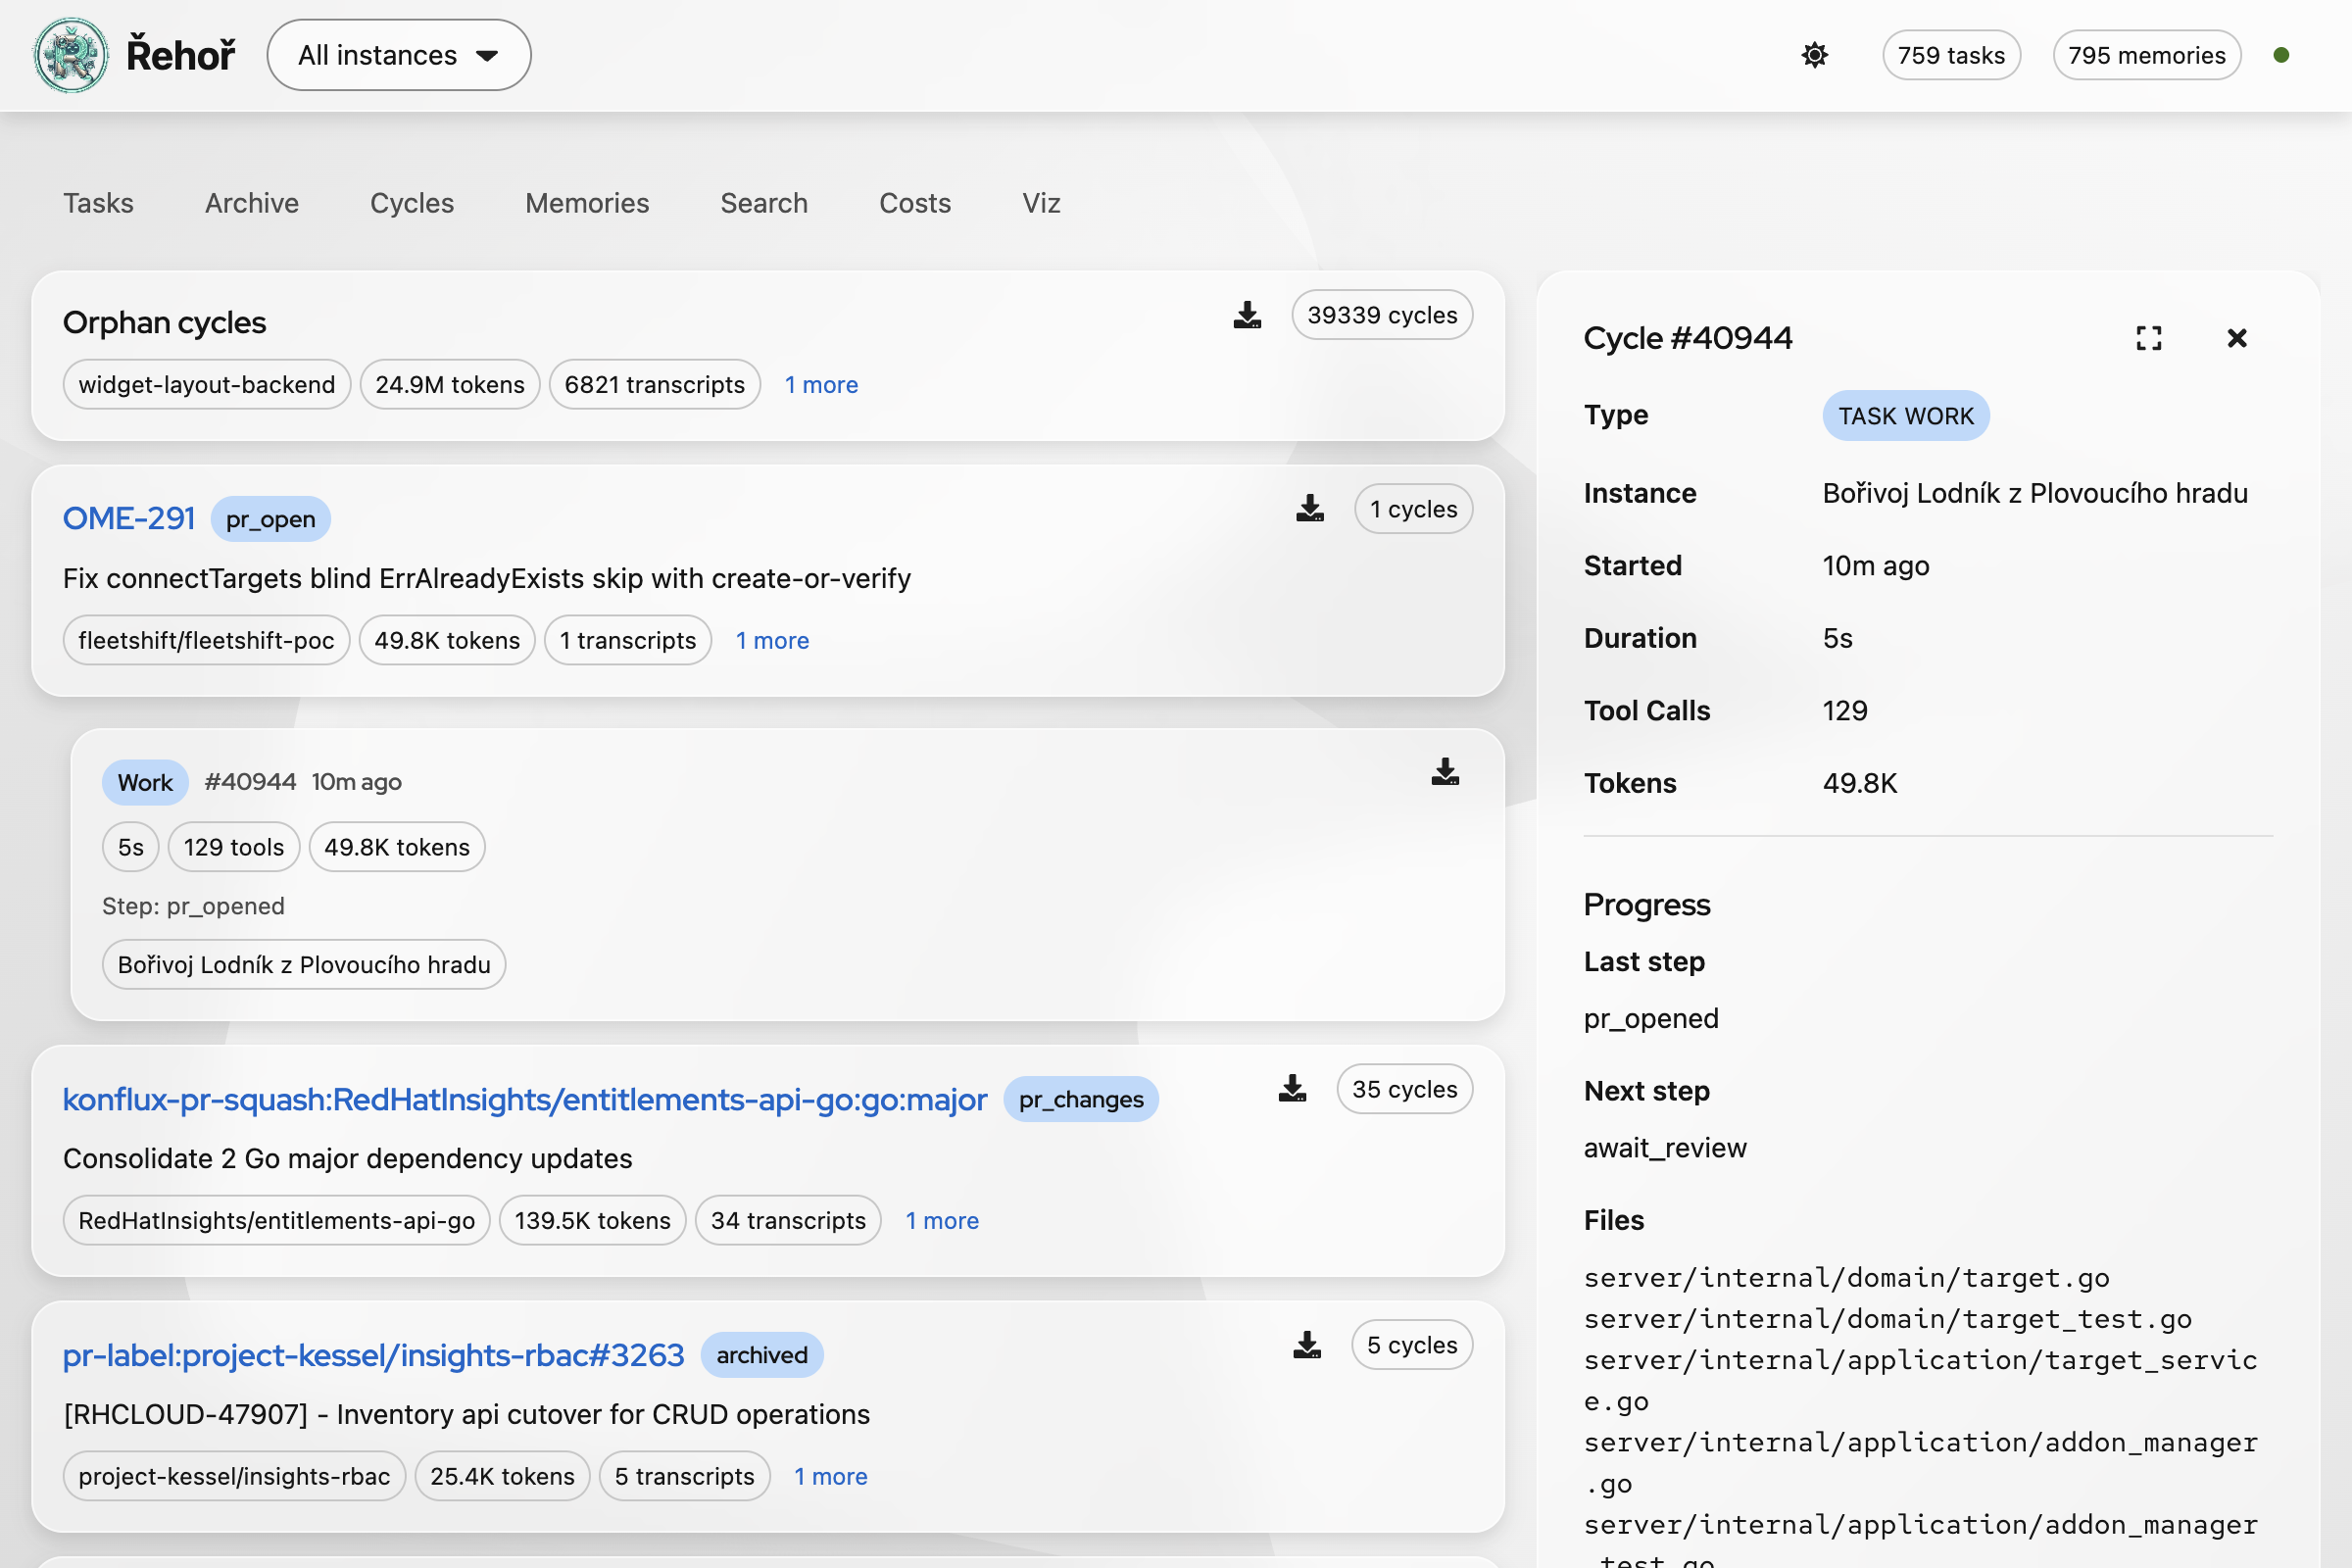This screenshot has width=2352, height=1568.
Task: Click the TASK WORK type badge
Action: 1906,415
